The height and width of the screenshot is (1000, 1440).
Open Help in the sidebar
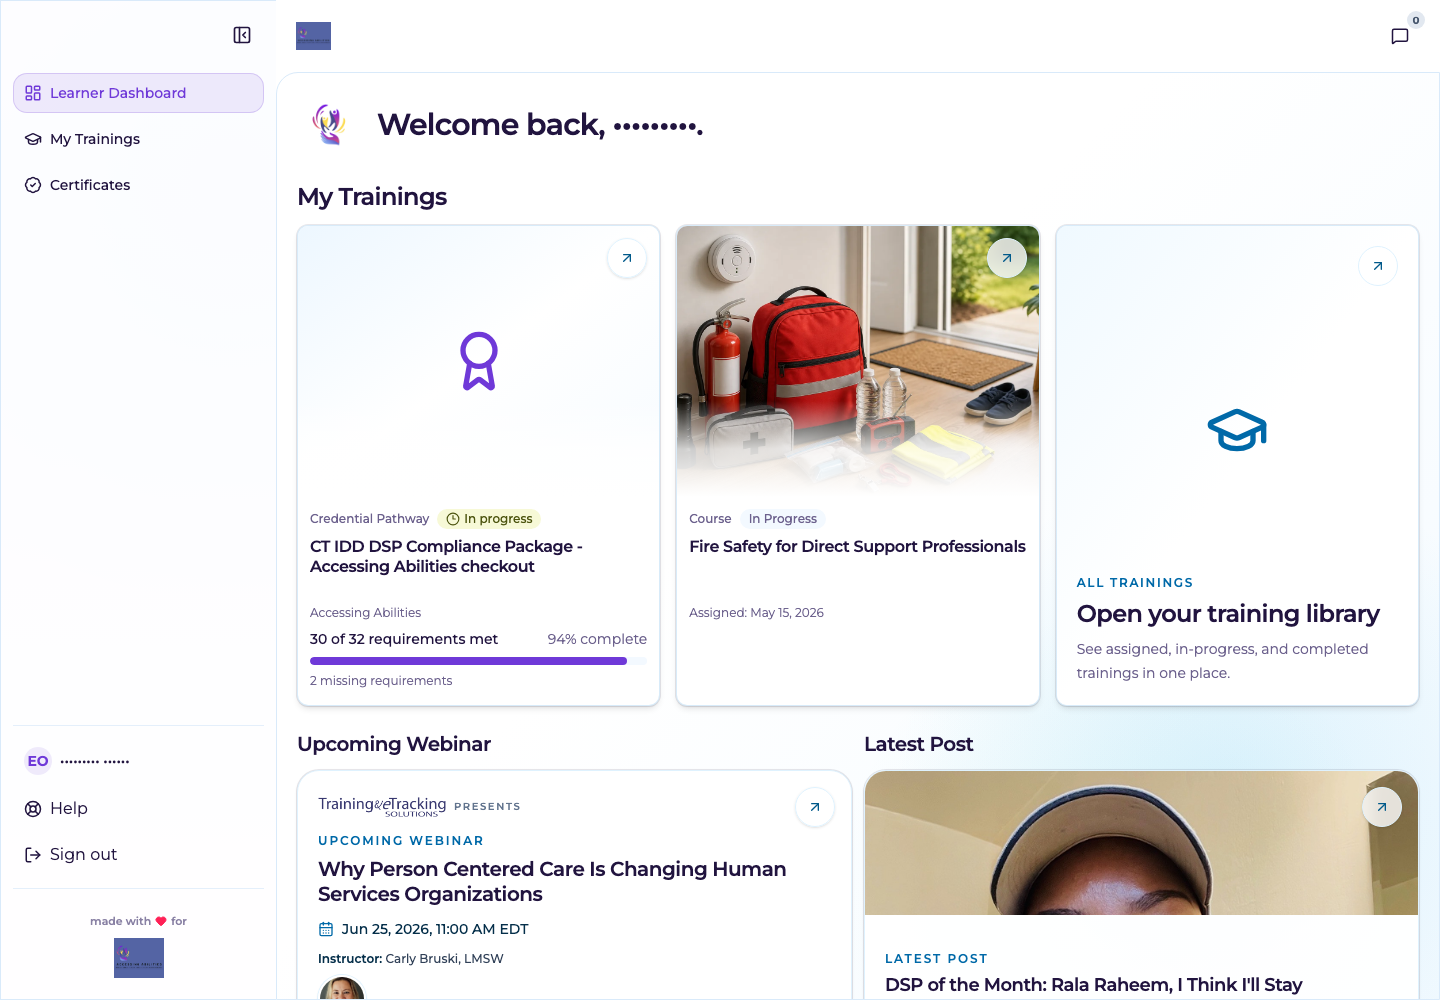138,808
